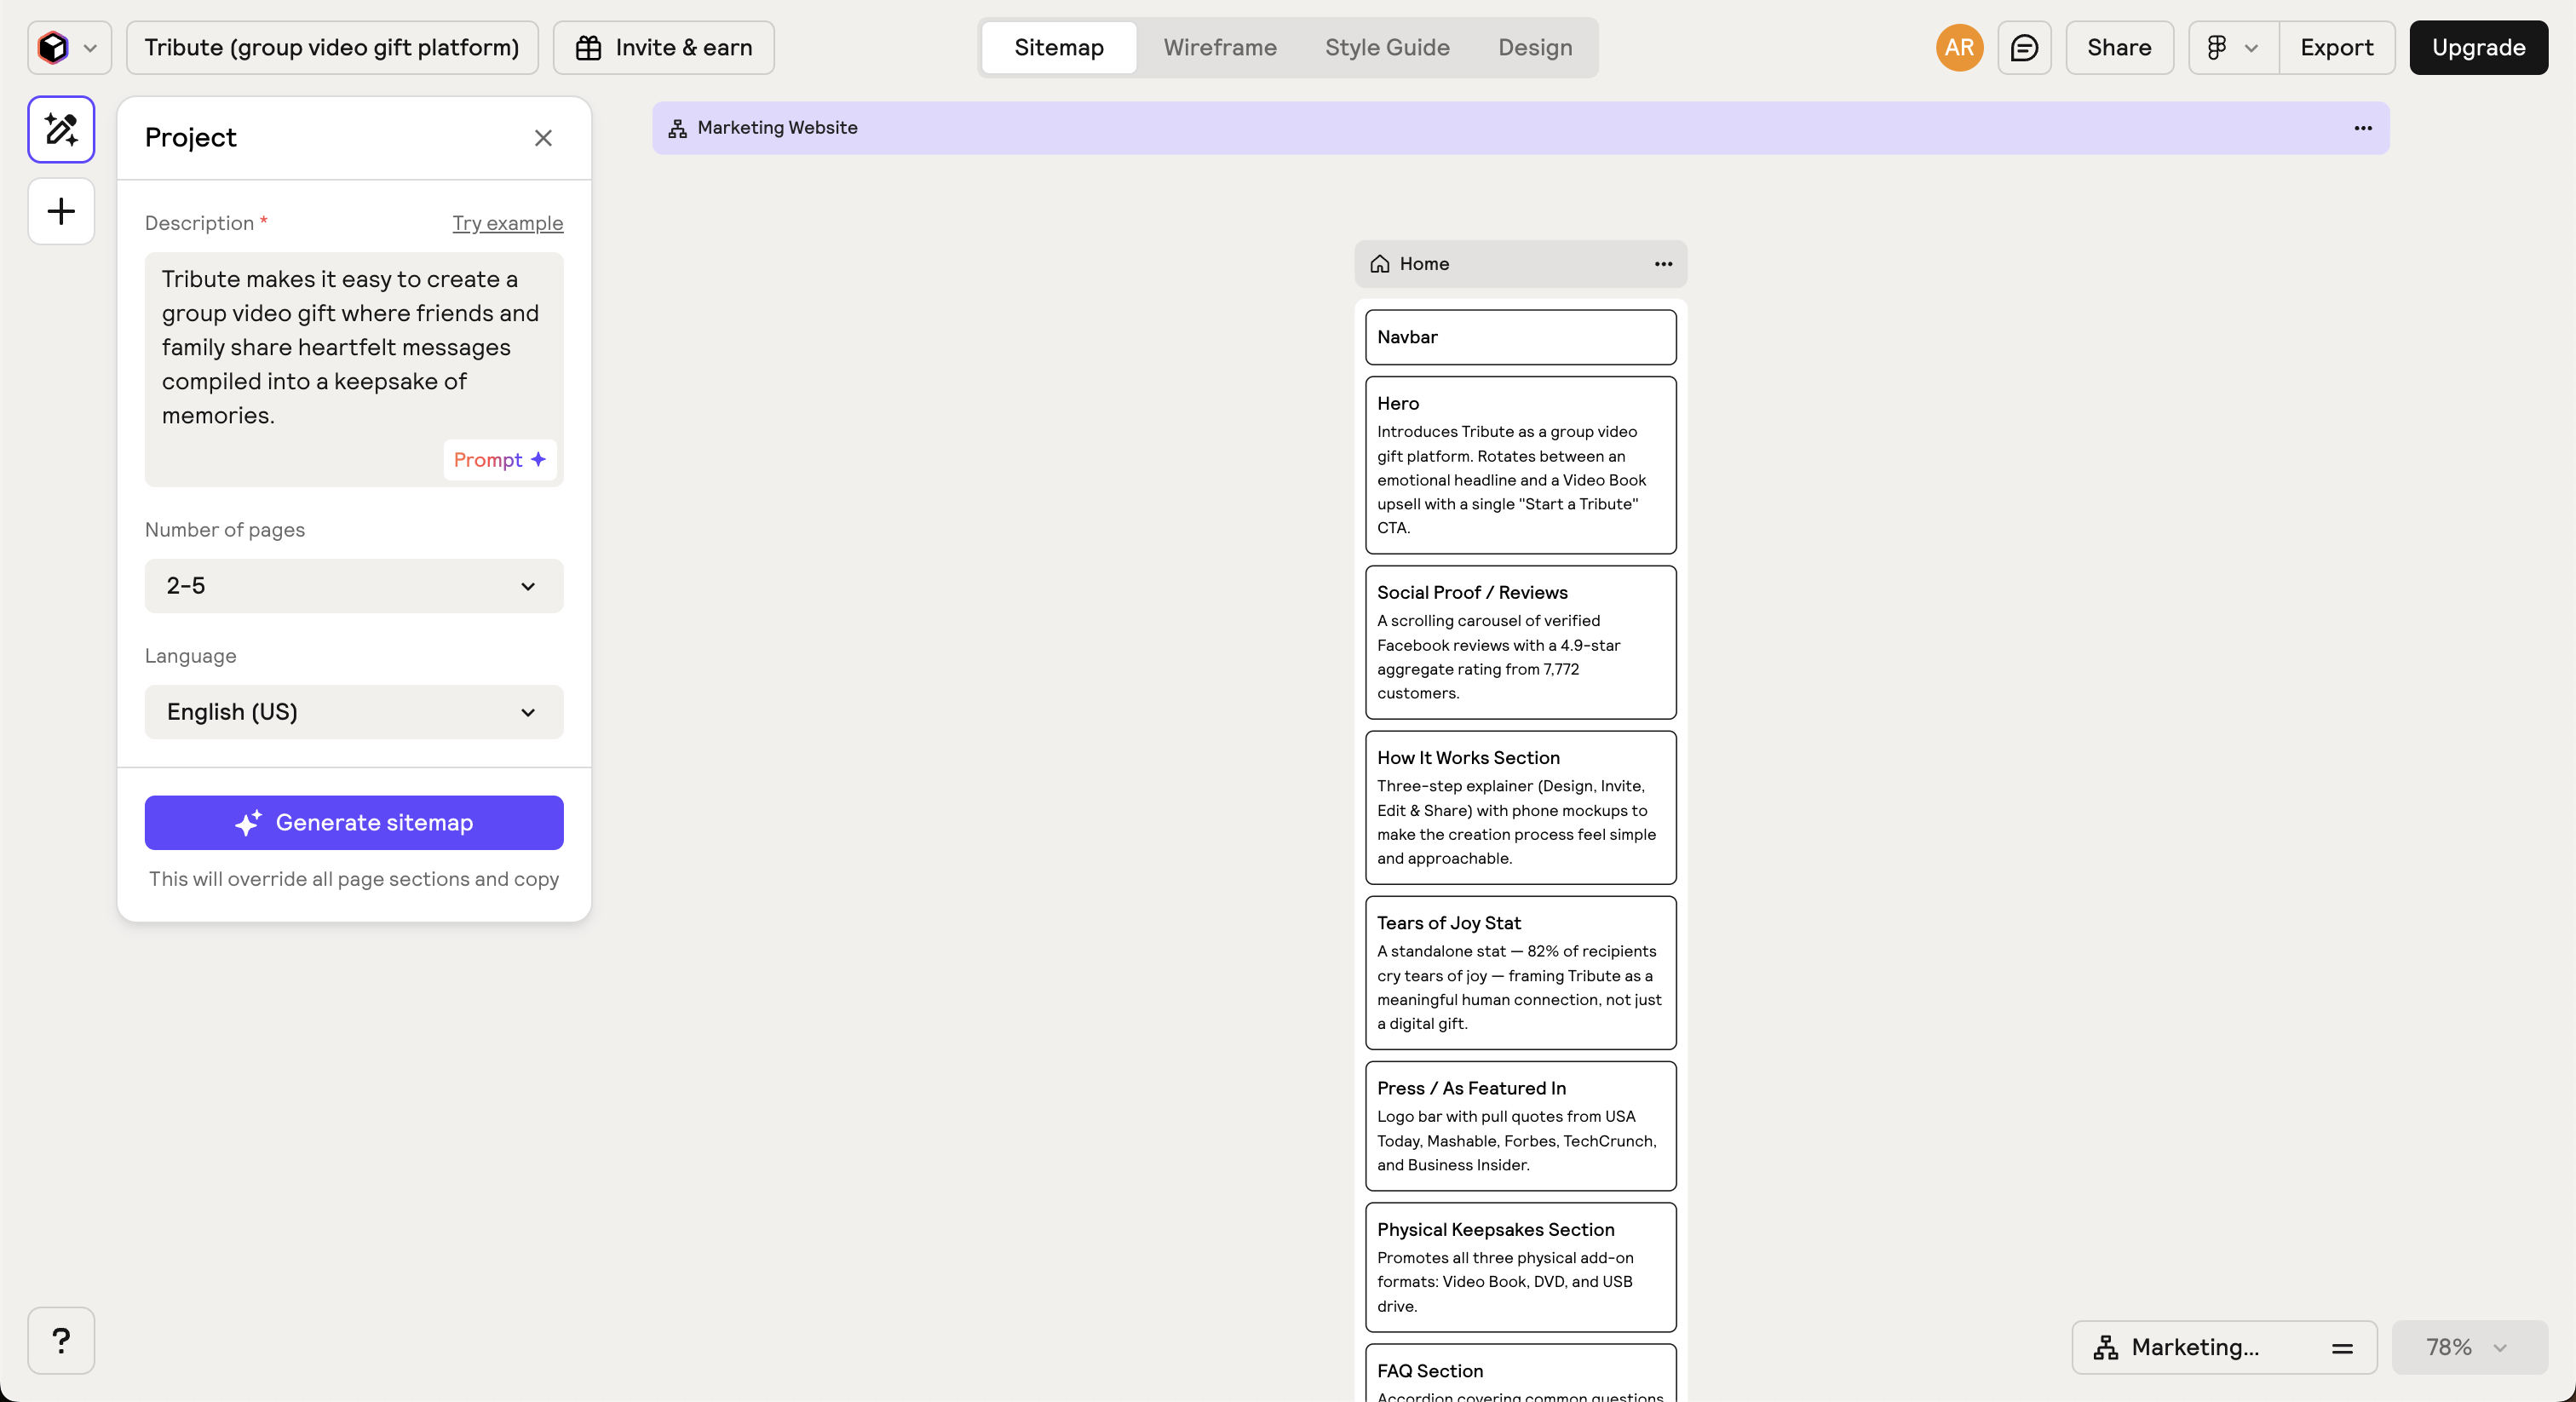
Task: Click the Relume logo icon
Action: tap(52, 47)
